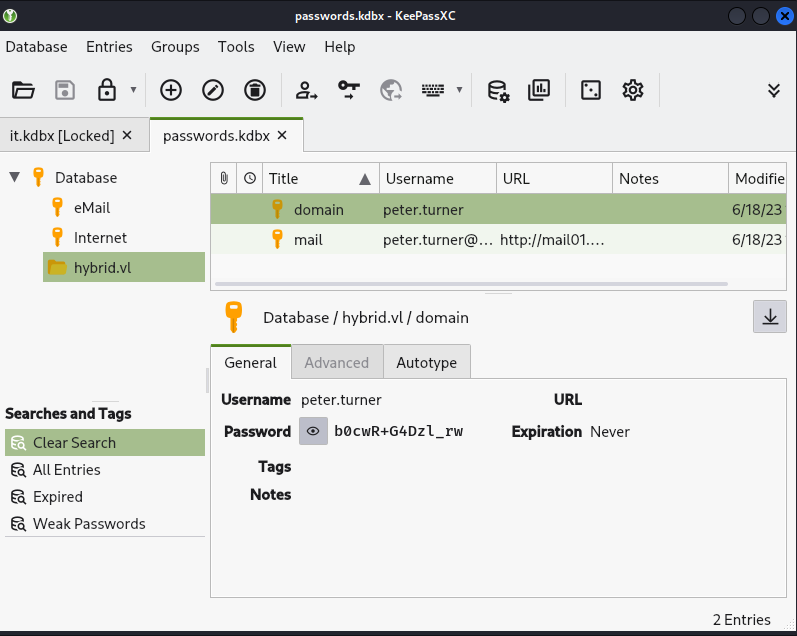Sort entries by Title column

point(321,178)
